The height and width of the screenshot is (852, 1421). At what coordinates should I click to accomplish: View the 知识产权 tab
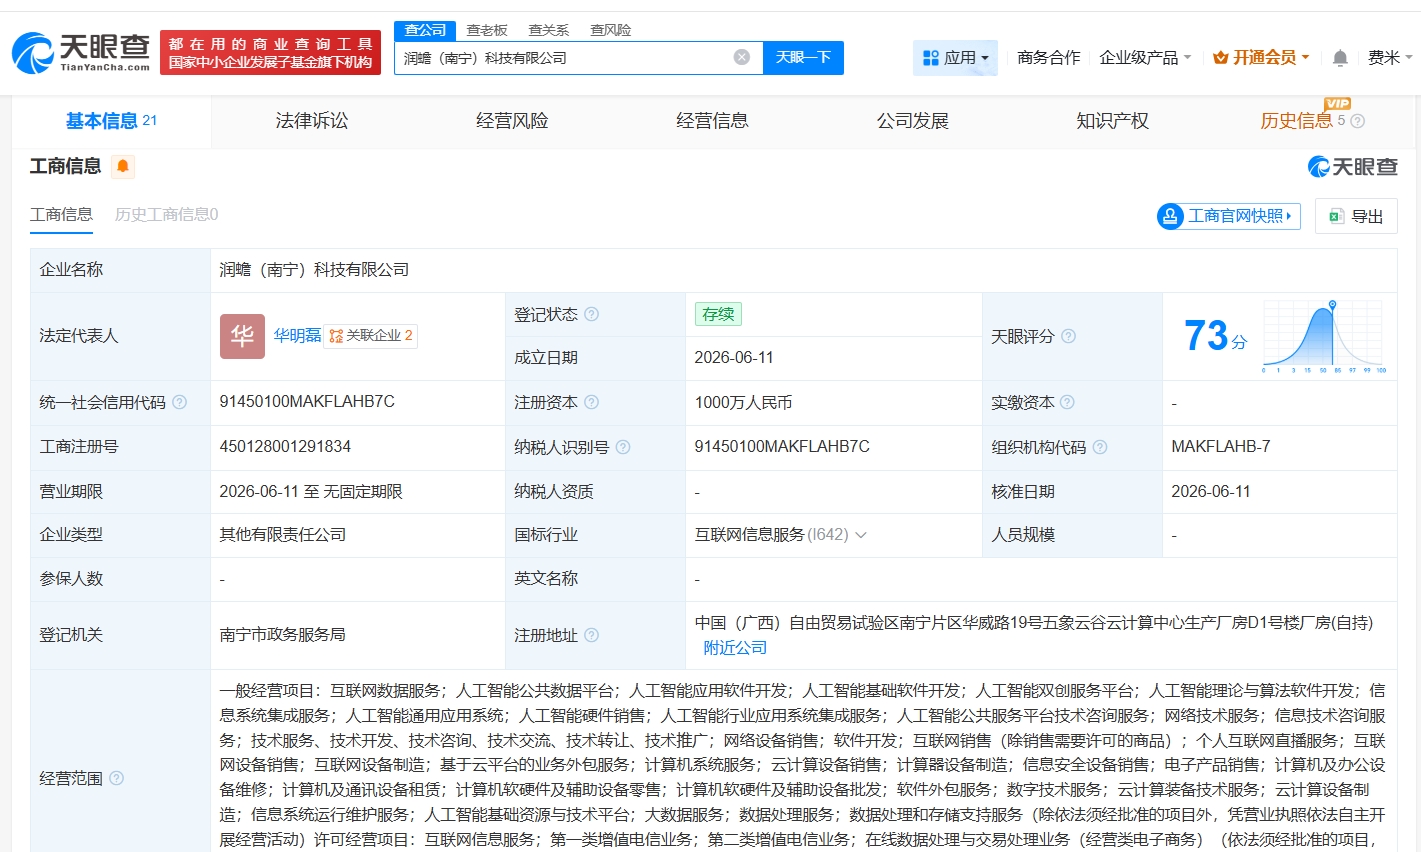coord(1113,121)
